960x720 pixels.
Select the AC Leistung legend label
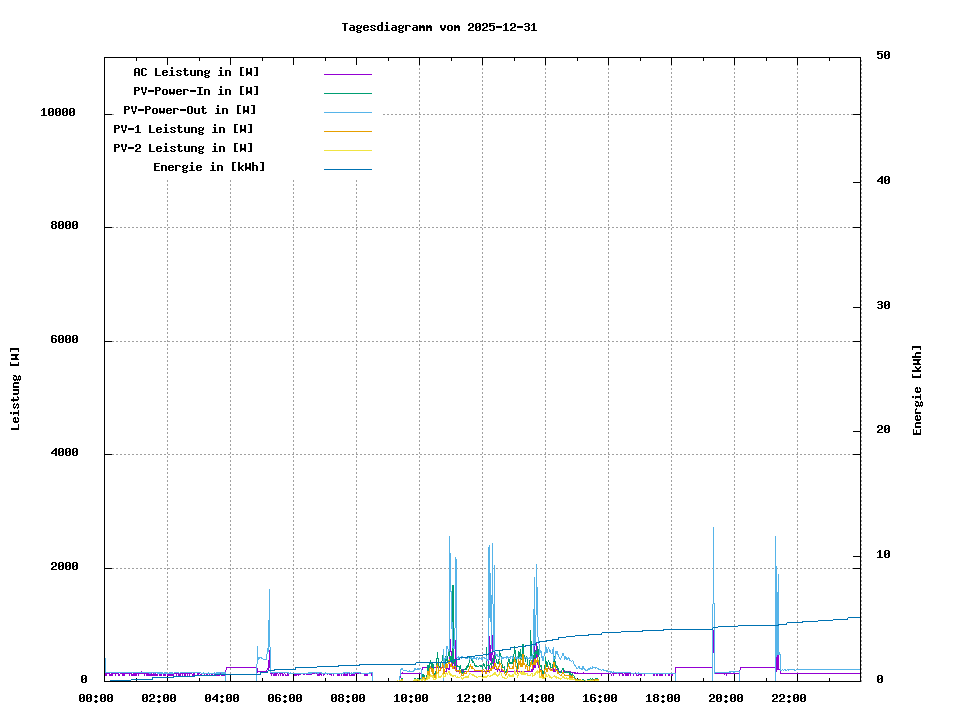[196, 72]
